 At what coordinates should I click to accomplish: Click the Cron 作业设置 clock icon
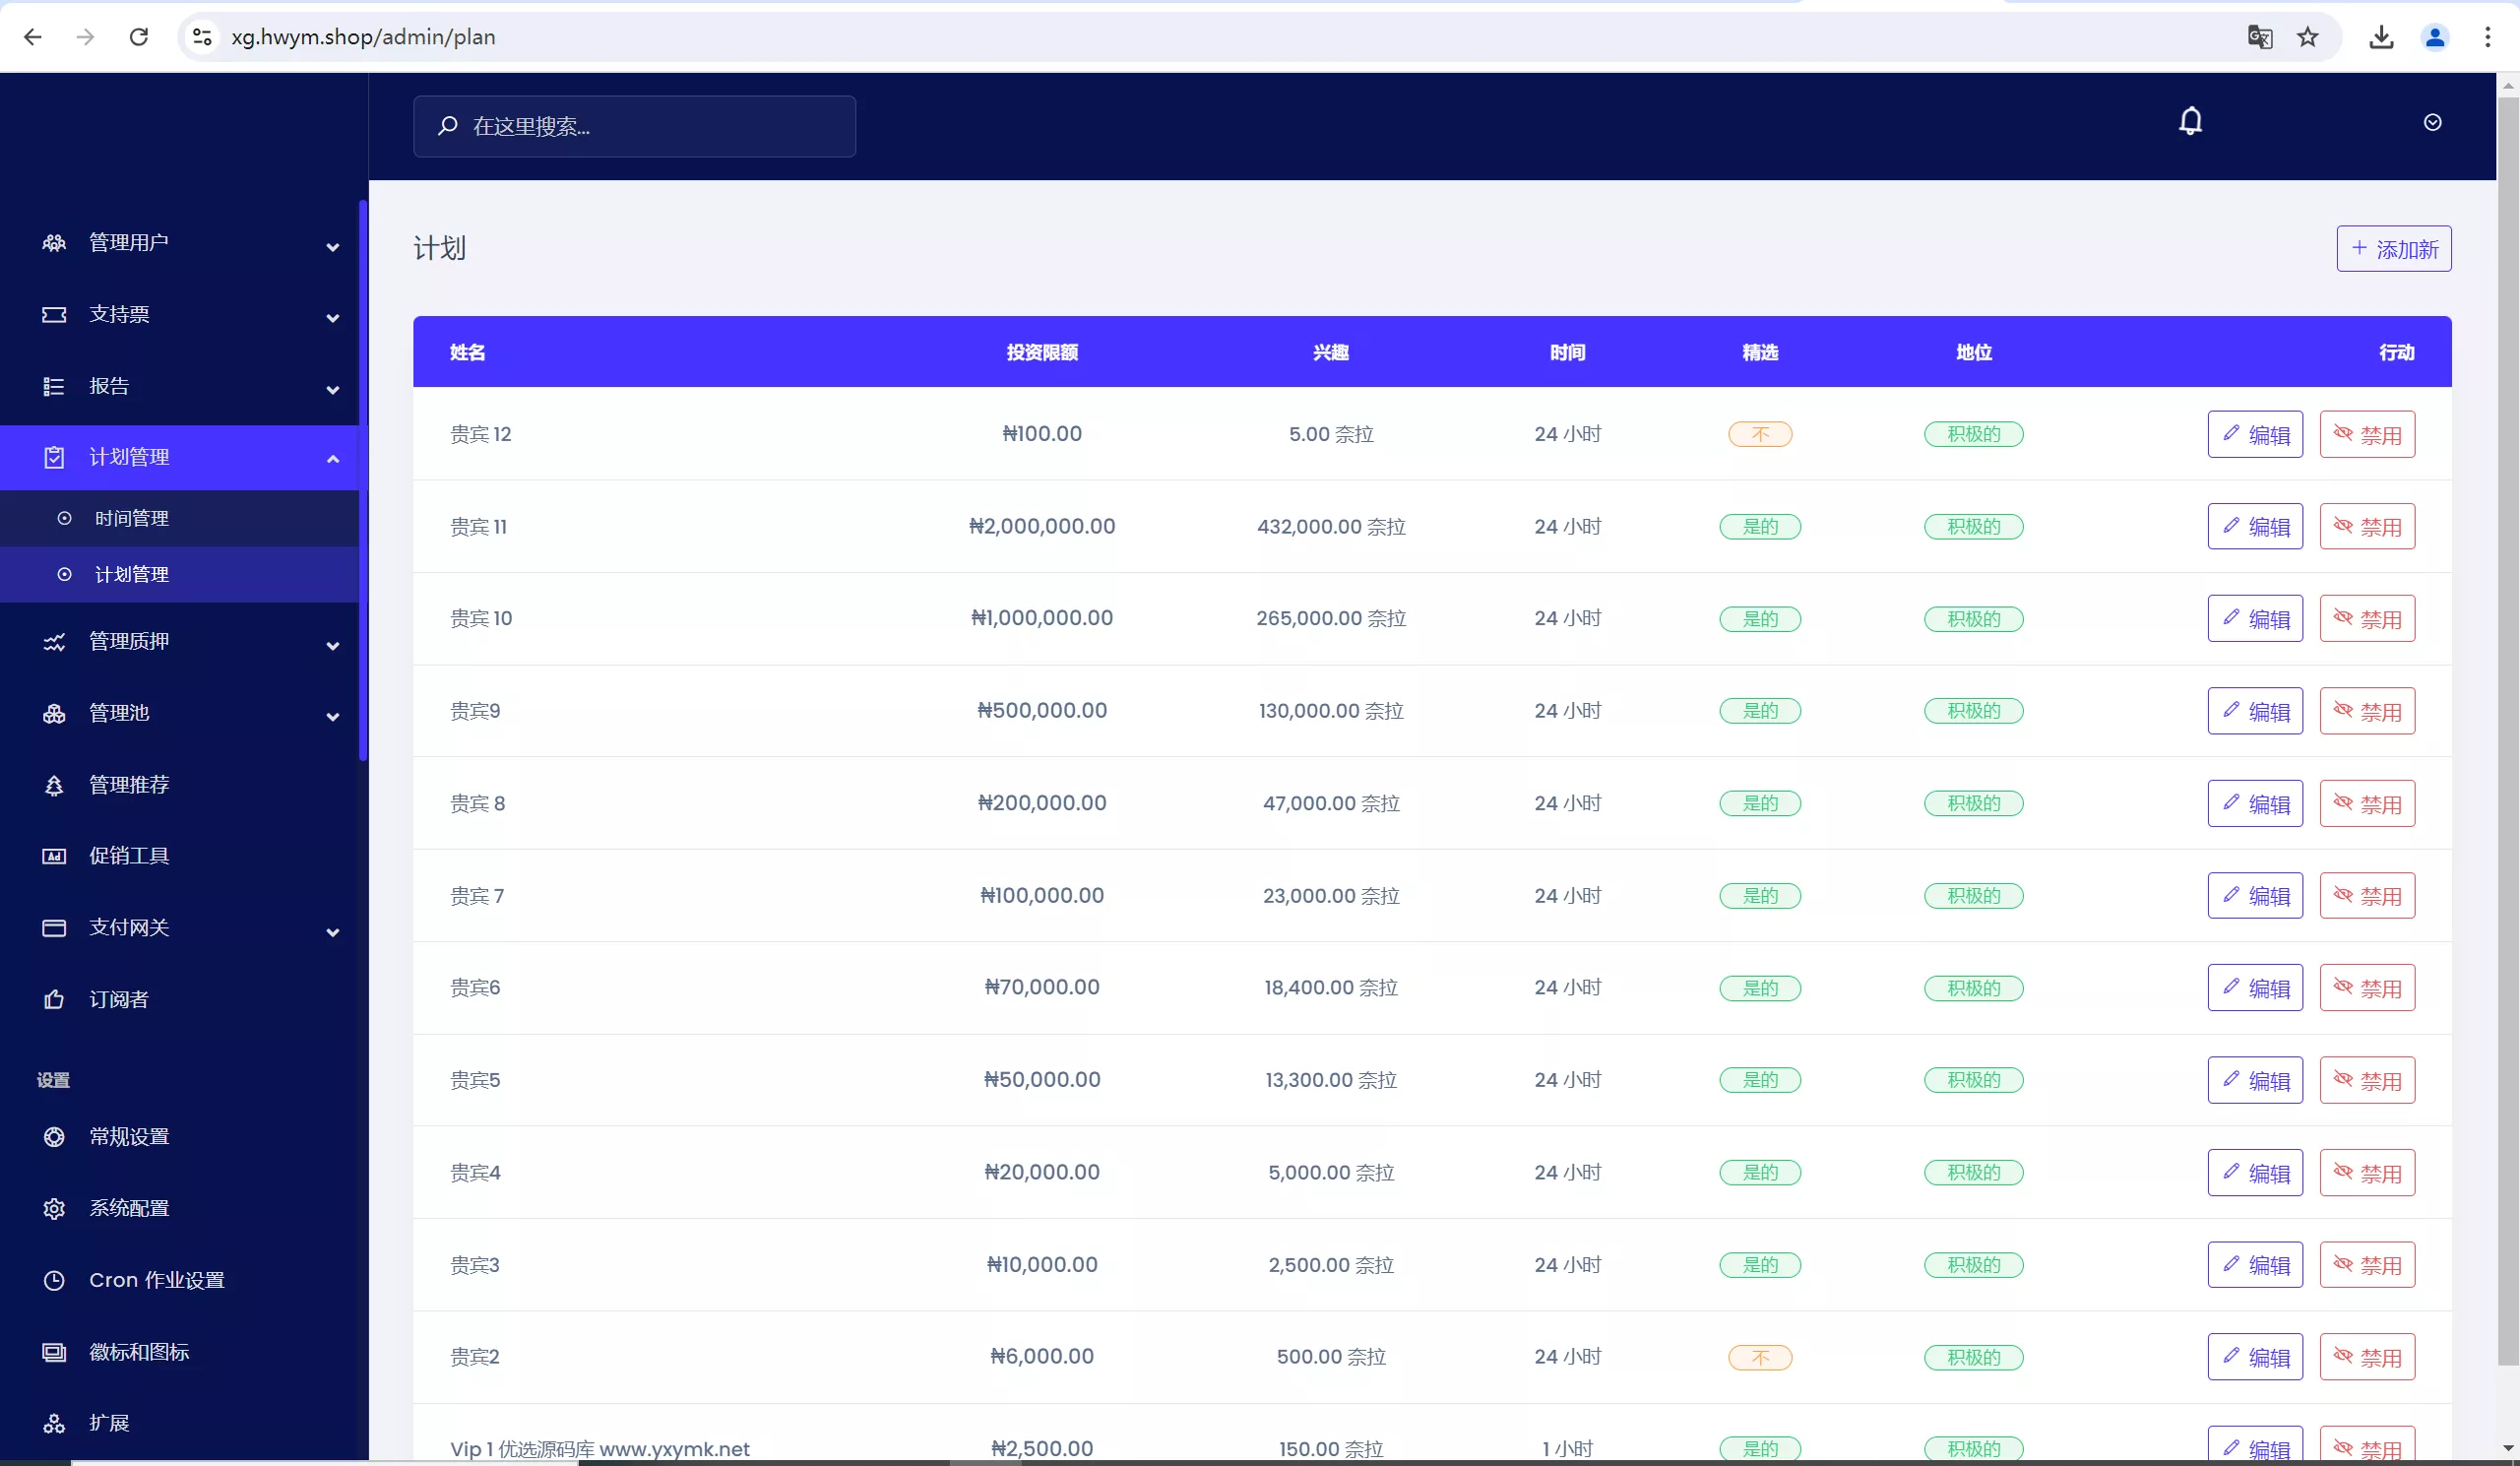54,1280
